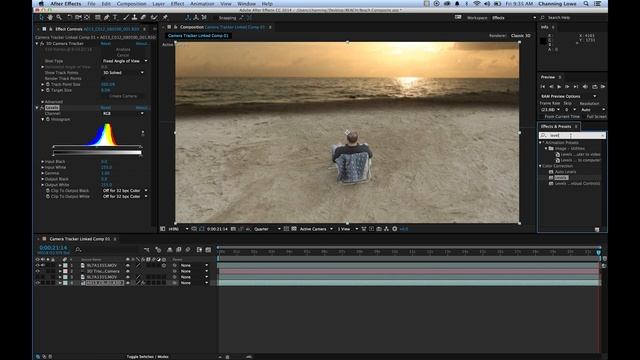Toggle the Snapping option

pos(227,18)
